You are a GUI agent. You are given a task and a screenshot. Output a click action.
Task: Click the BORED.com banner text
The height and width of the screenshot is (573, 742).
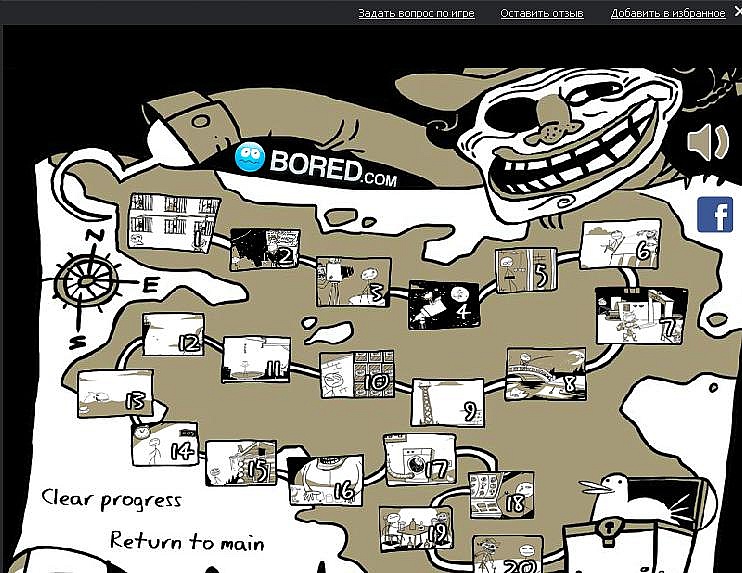click(333, 168)
